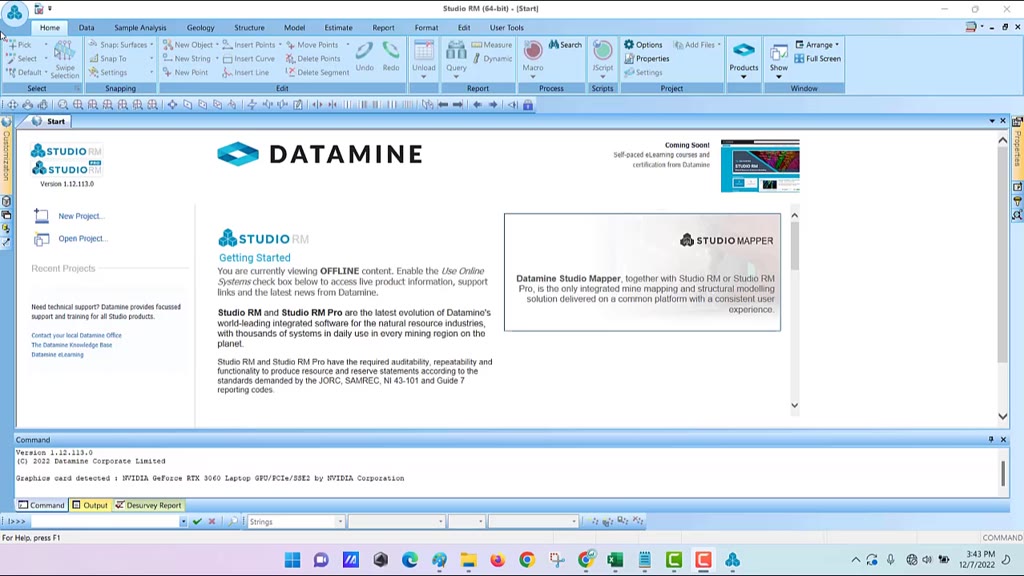The width and height of the screenshot is (1024, 576).
Task: Open the User Tools ribbon tab
Action: tap(507, 27)
